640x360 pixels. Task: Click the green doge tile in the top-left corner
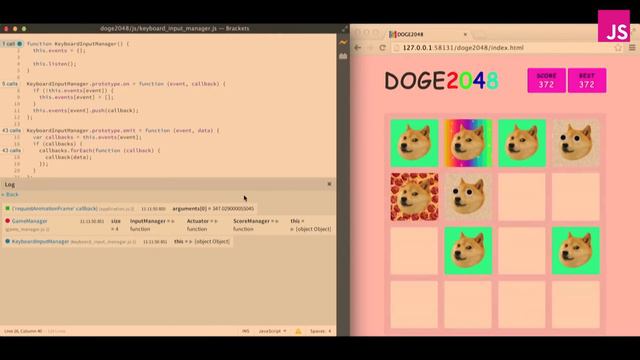(414, 143)
